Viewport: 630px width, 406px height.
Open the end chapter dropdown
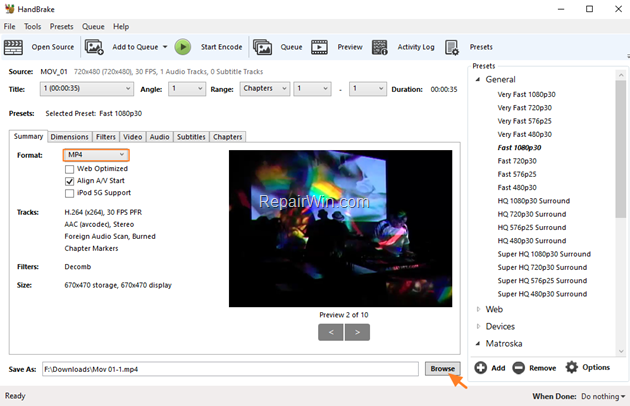(368, 88)
